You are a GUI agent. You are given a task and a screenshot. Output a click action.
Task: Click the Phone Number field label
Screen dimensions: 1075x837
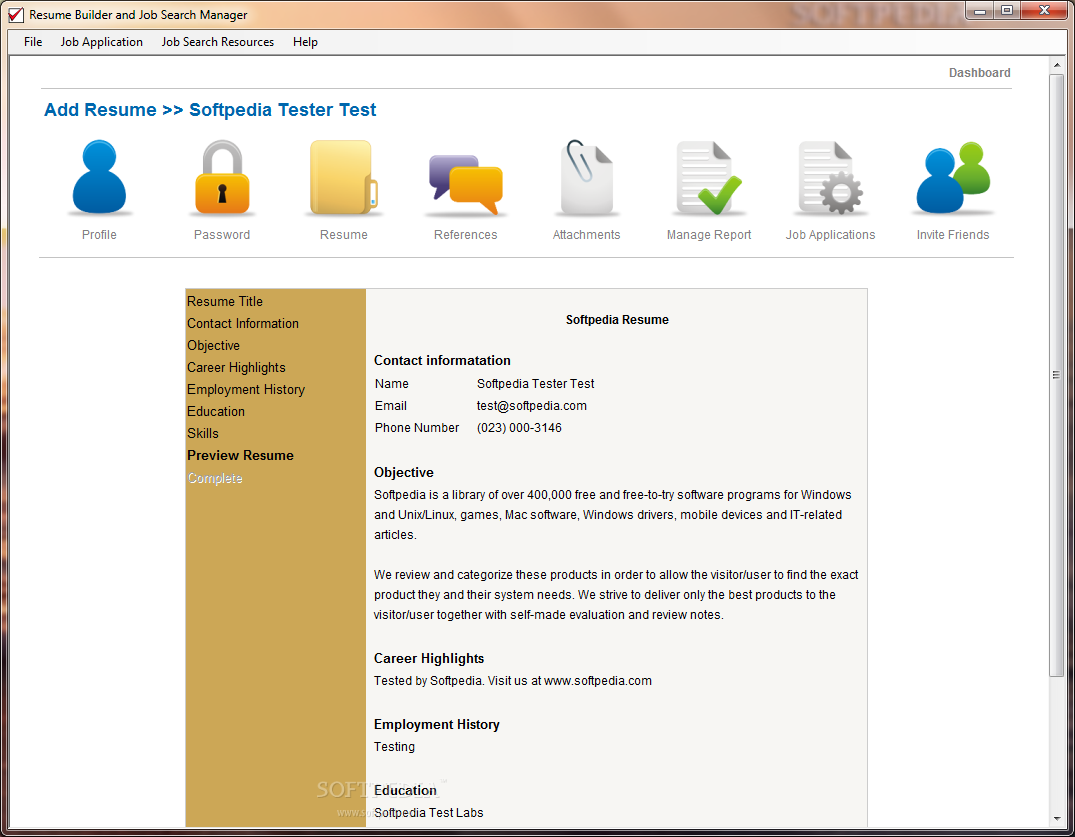tap(417, 428)
